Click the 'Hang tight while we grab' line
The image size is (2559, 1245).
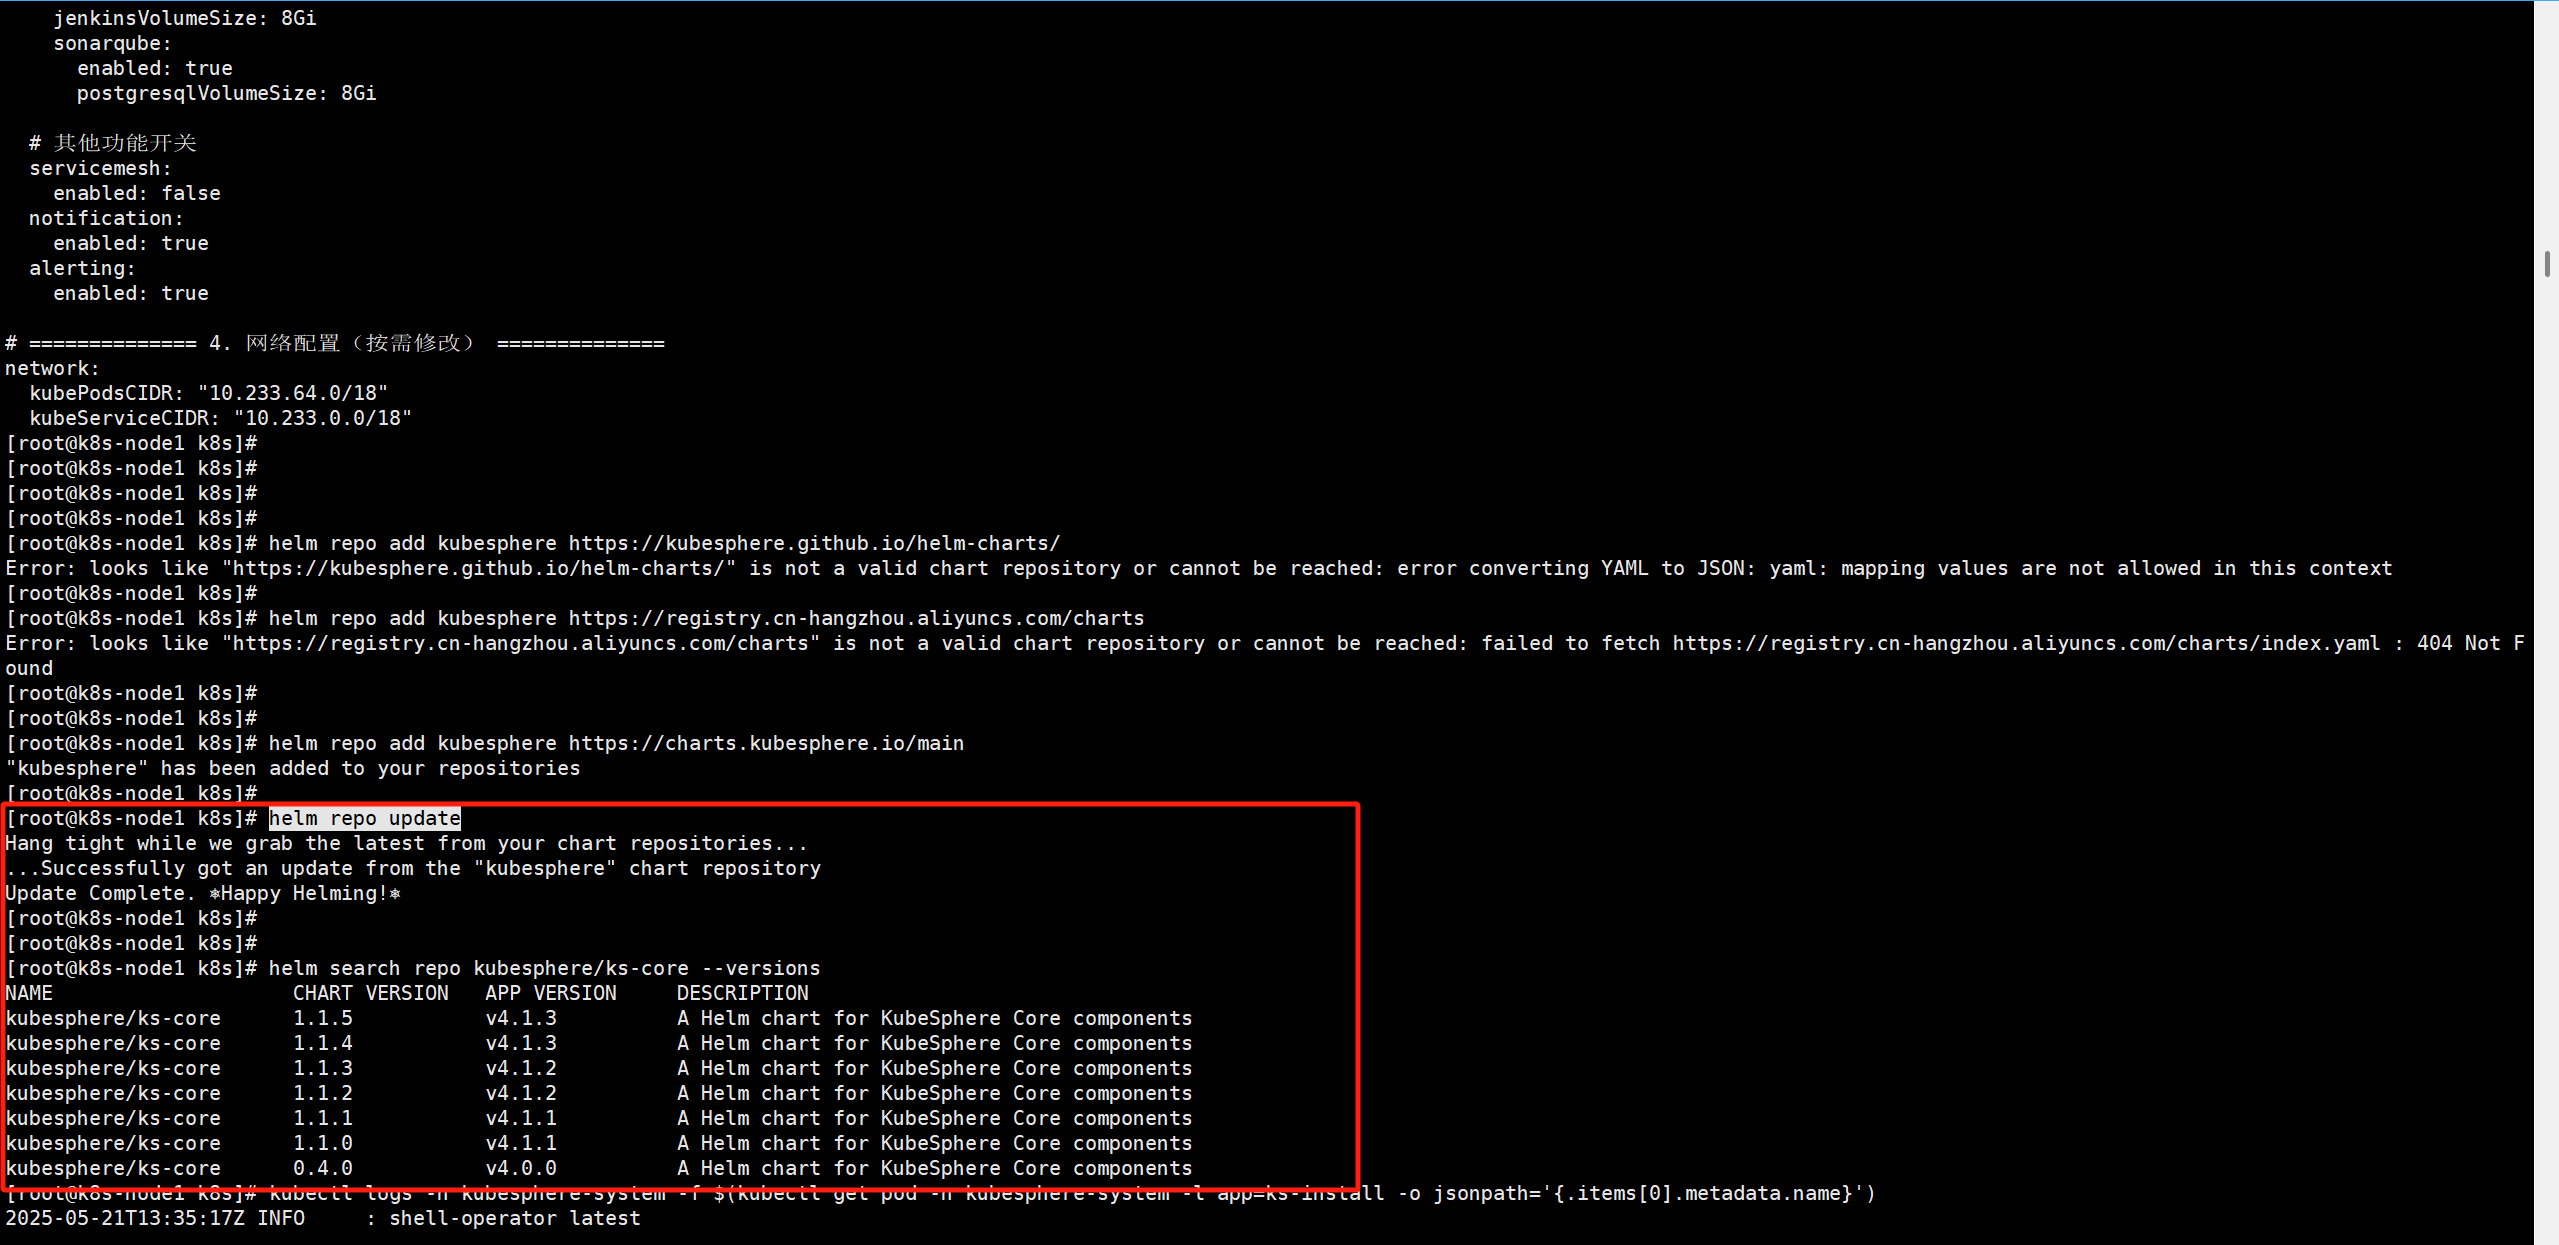406,843
